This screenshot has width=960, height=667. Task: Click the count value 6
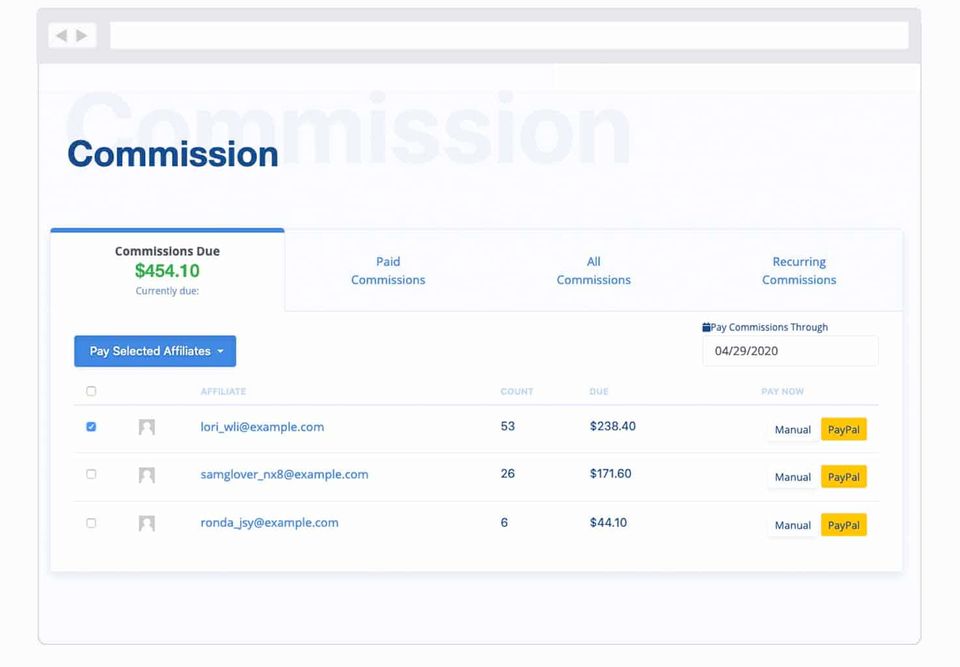(x=504, y=522)
